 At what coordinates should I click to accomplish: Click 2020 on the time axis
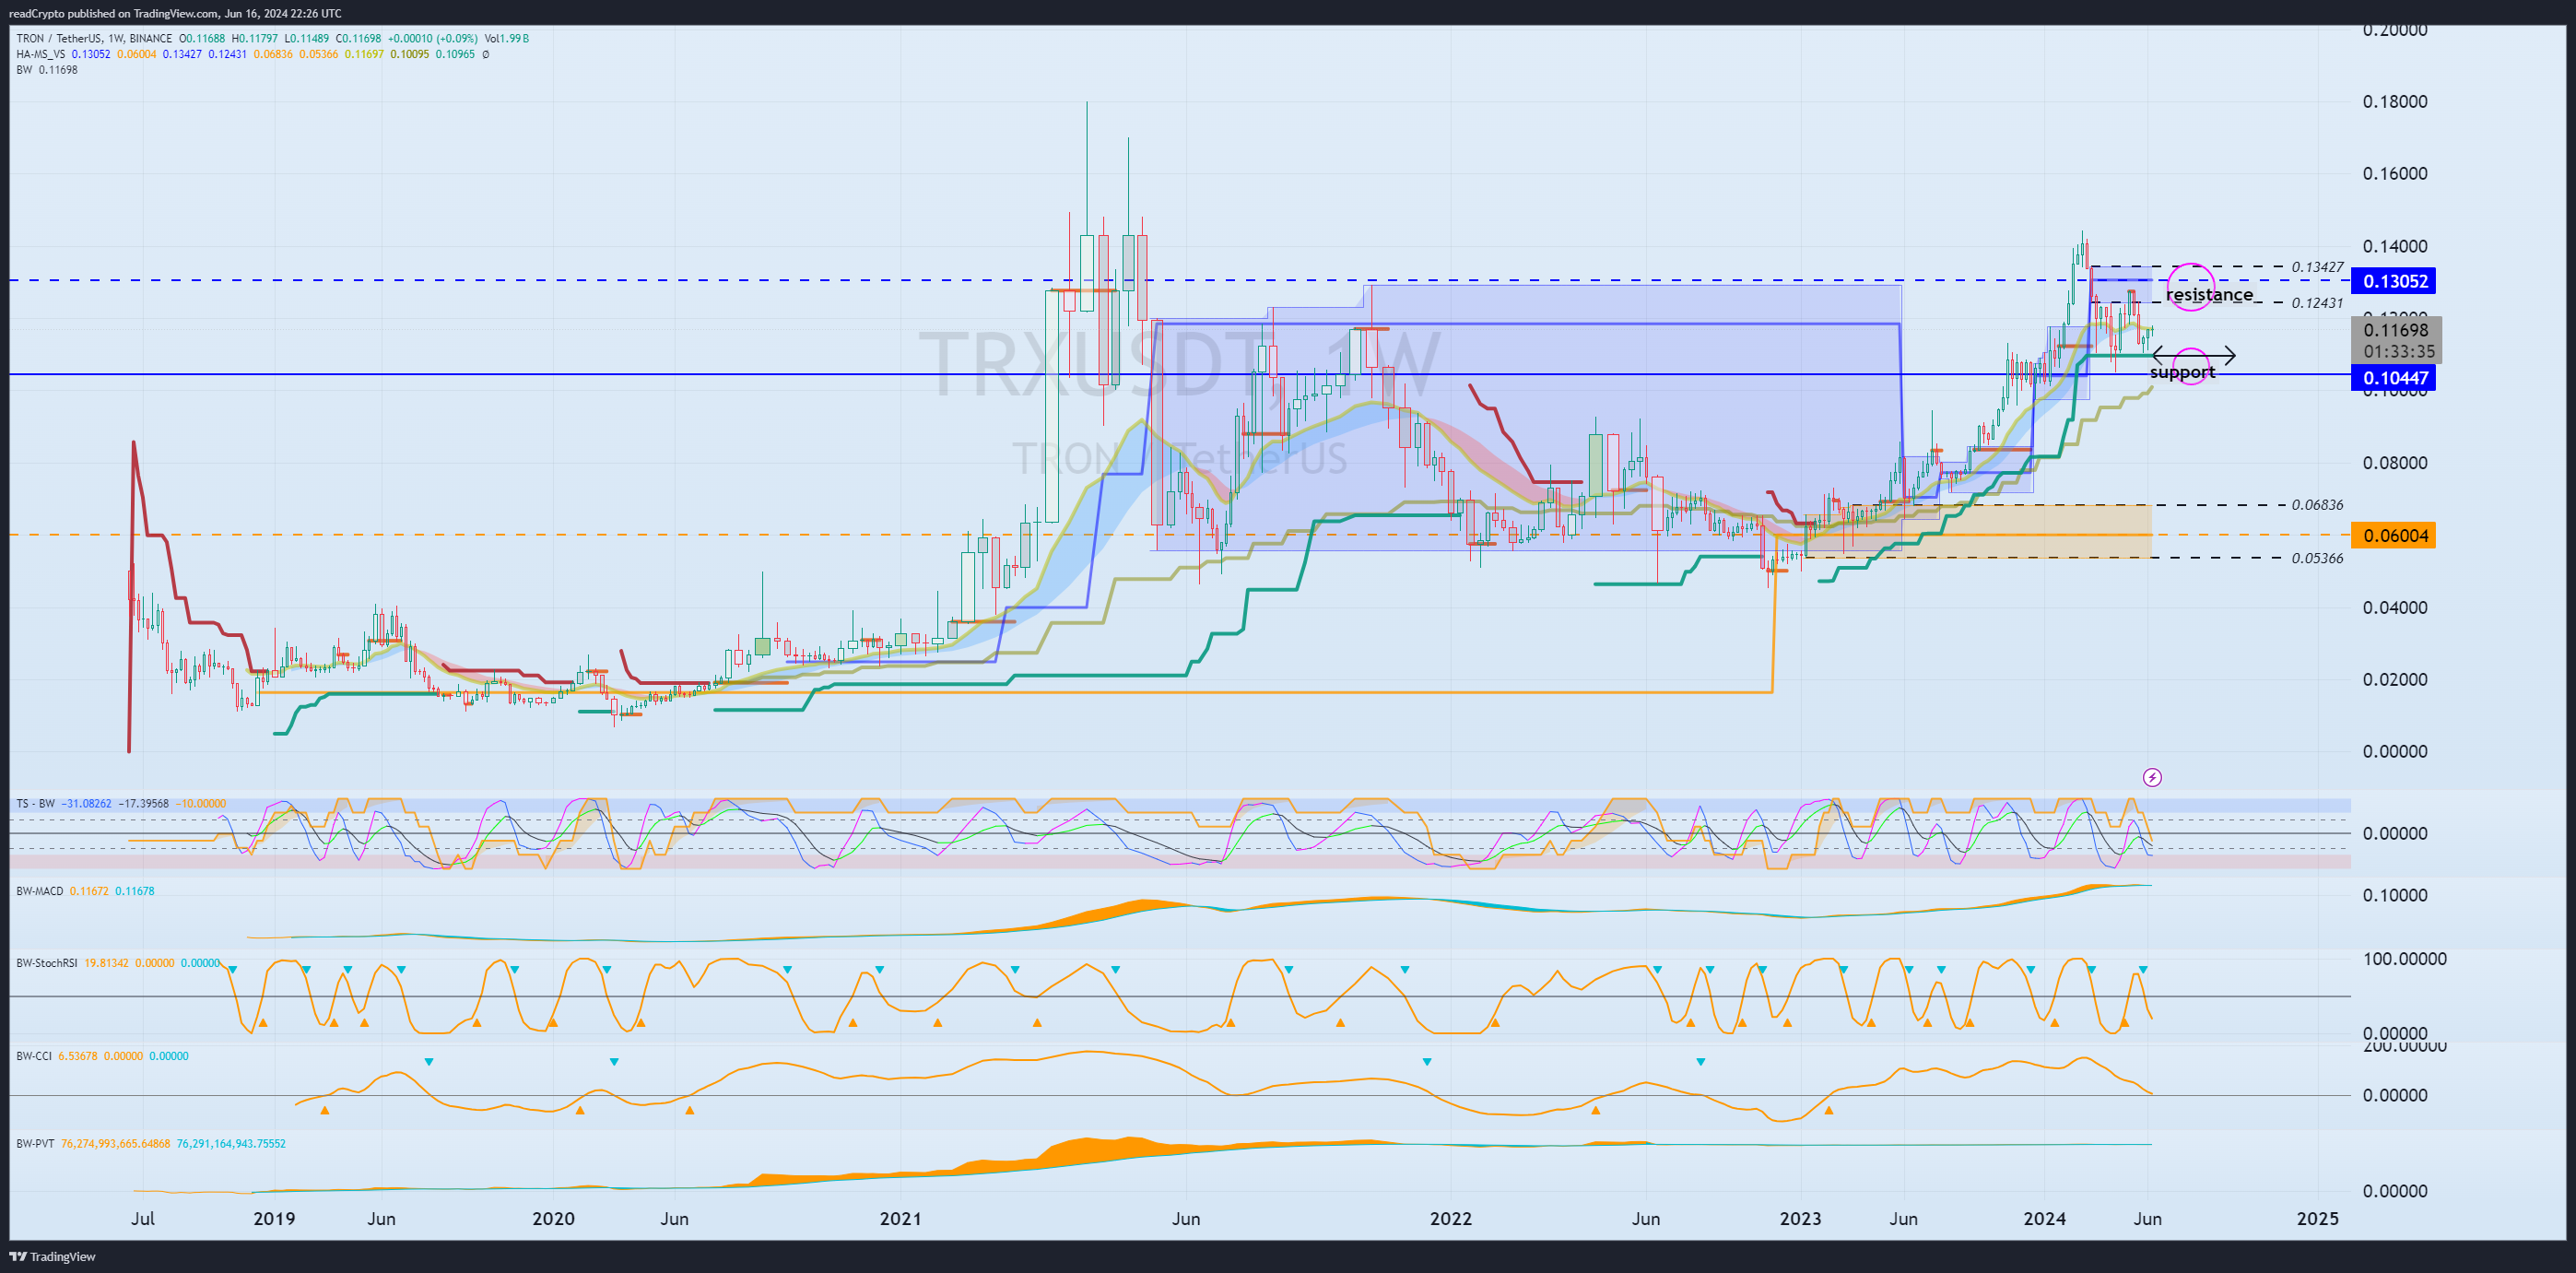(553, 1219)
